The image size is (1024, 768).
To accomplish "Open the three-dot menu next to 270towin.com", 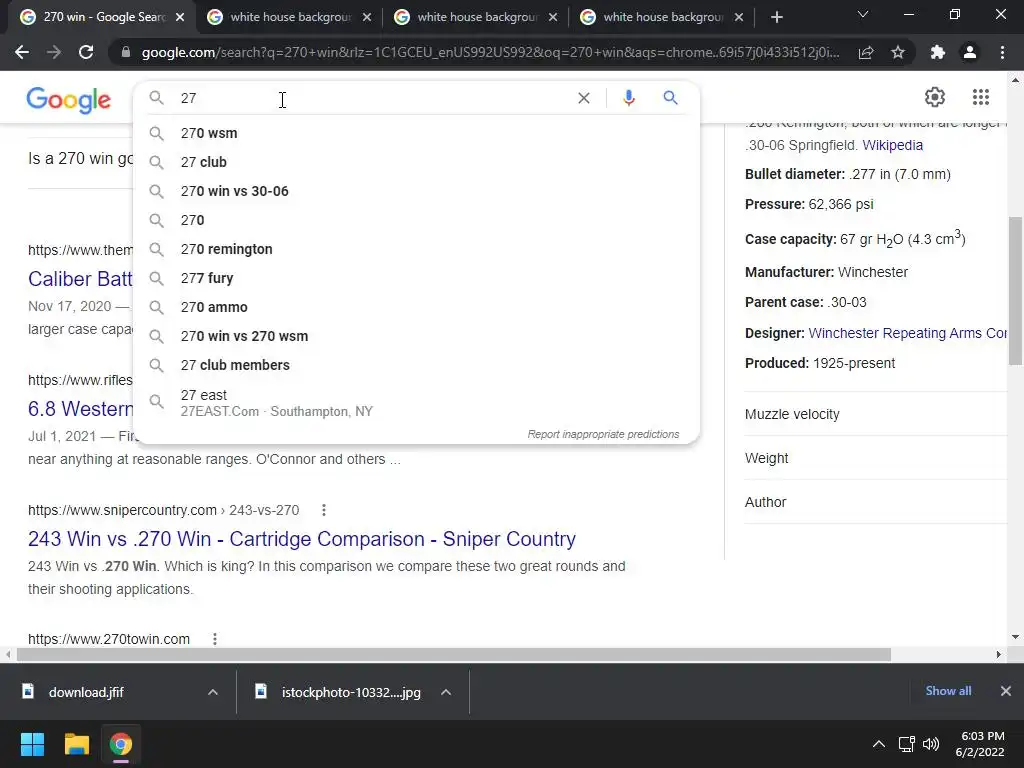I will [215, 639].
